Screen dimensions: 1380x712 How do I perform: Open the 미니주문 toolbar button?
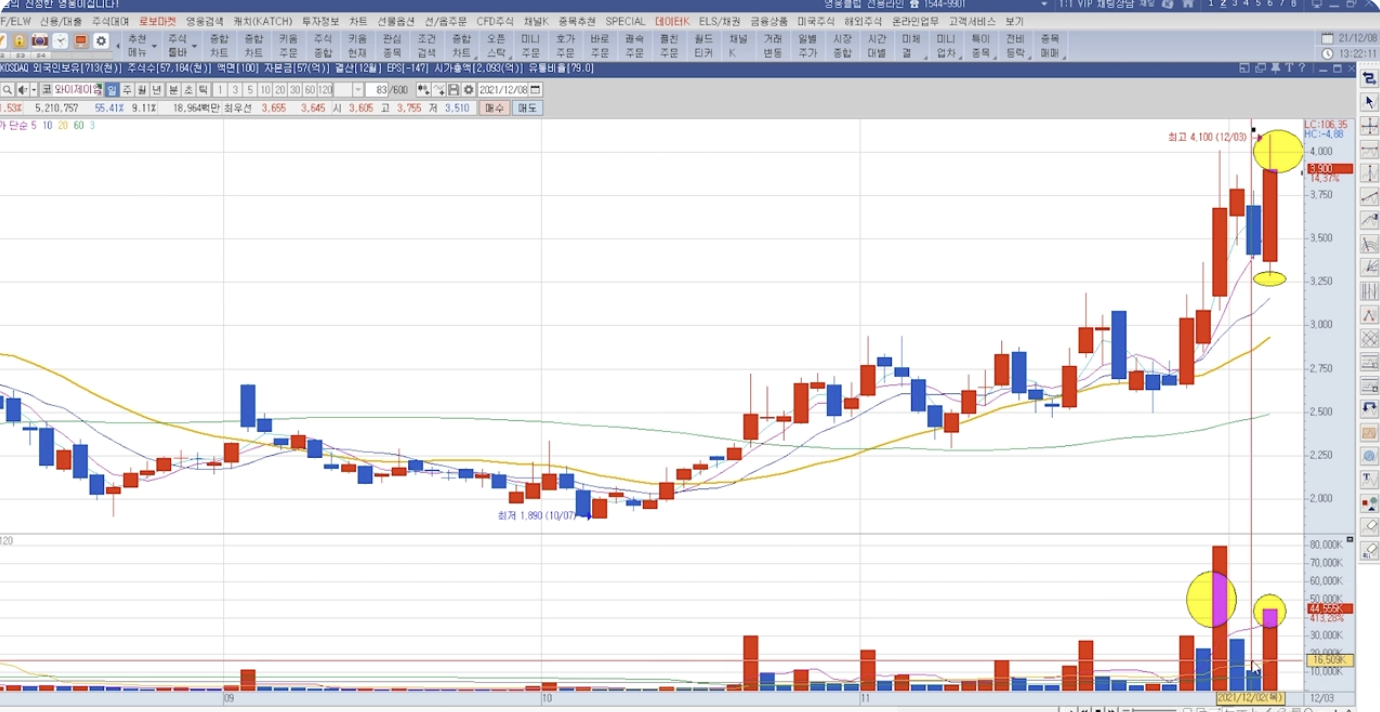[x=530, y=46]
